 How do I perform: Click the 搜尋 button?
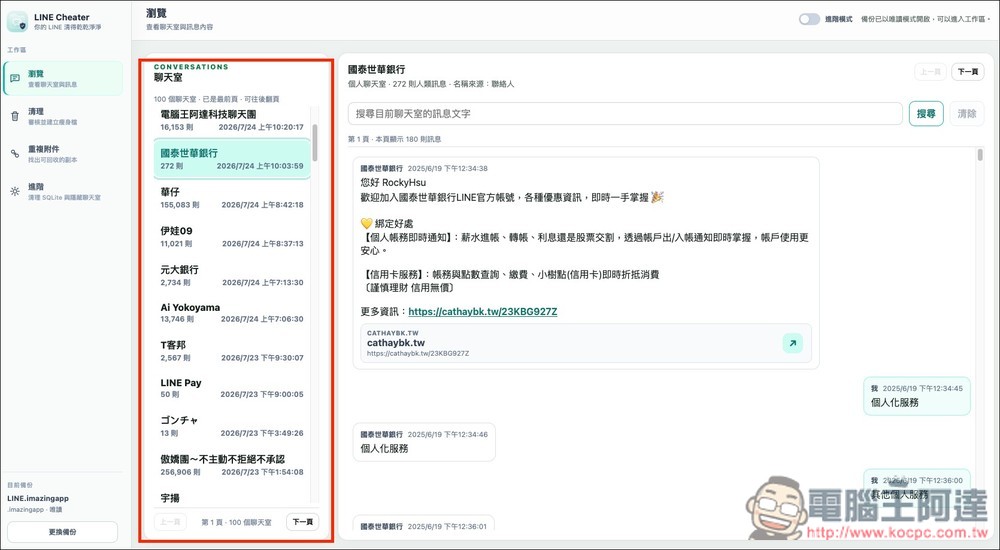point(926,114)
